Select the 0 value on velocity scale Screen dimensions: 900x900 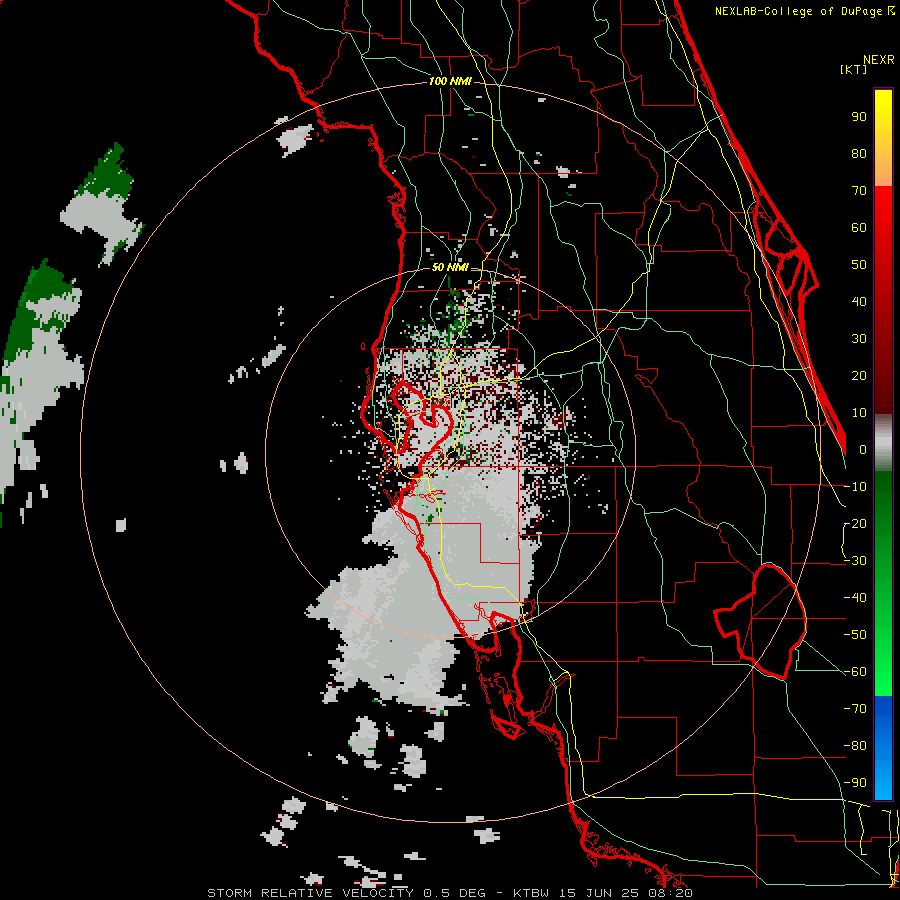(x=863, y=449)
